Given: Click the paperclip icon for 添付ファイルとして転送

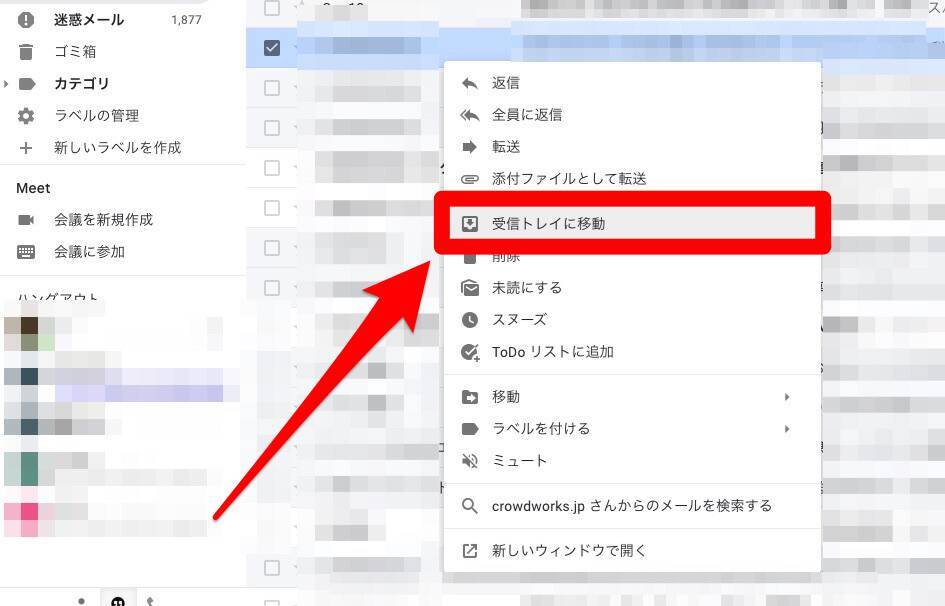Looking at the screenshot, I should point(469,179).
